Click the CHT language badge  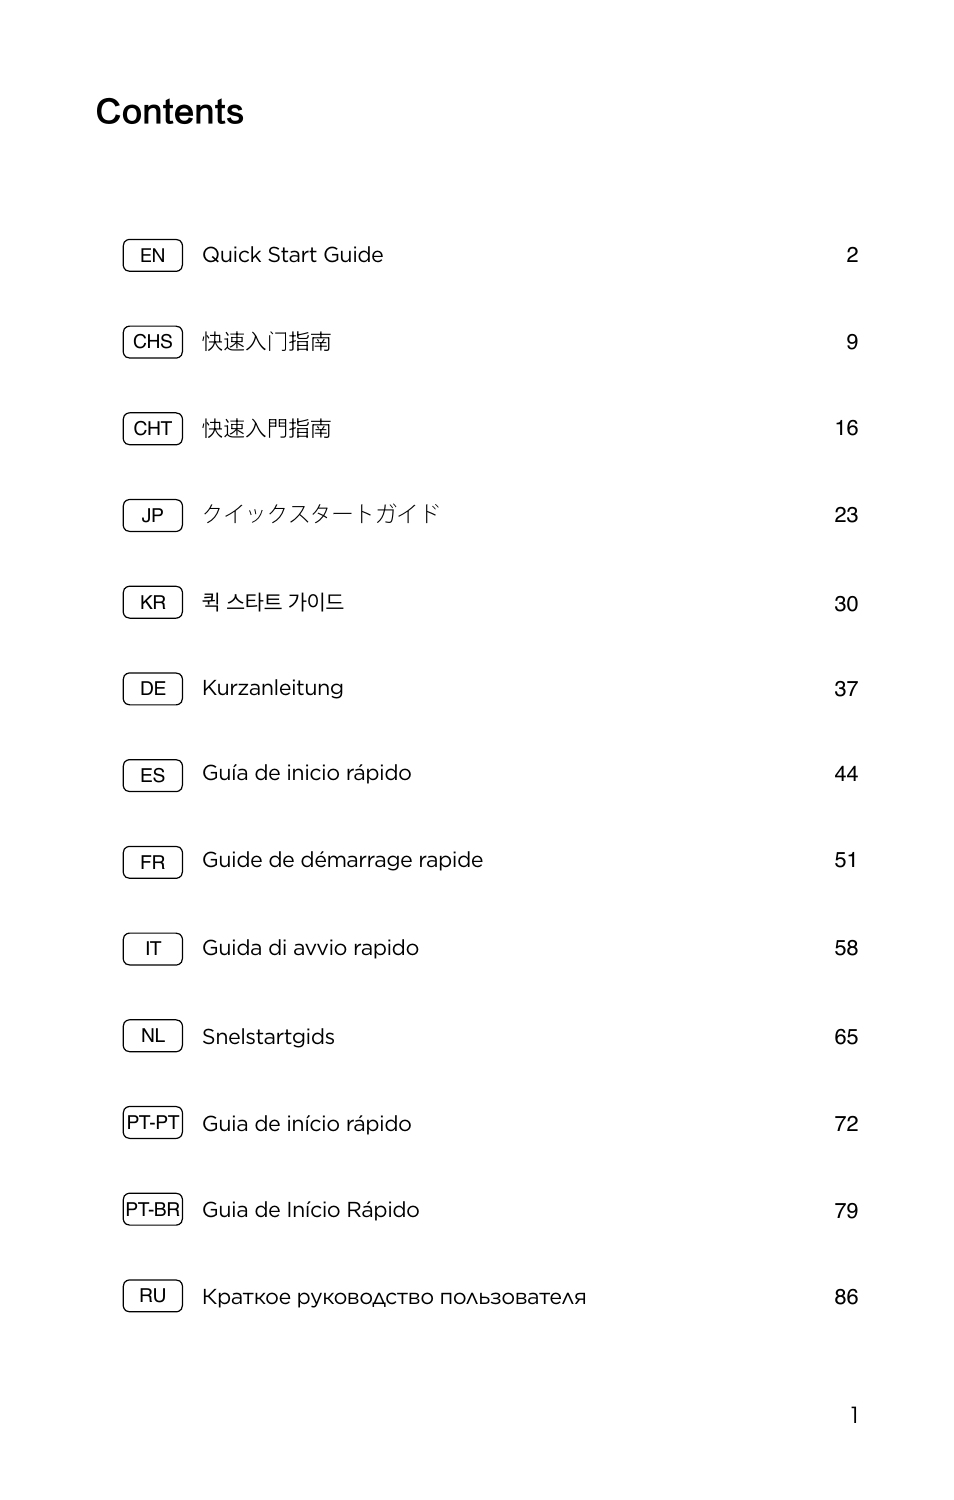153,428
